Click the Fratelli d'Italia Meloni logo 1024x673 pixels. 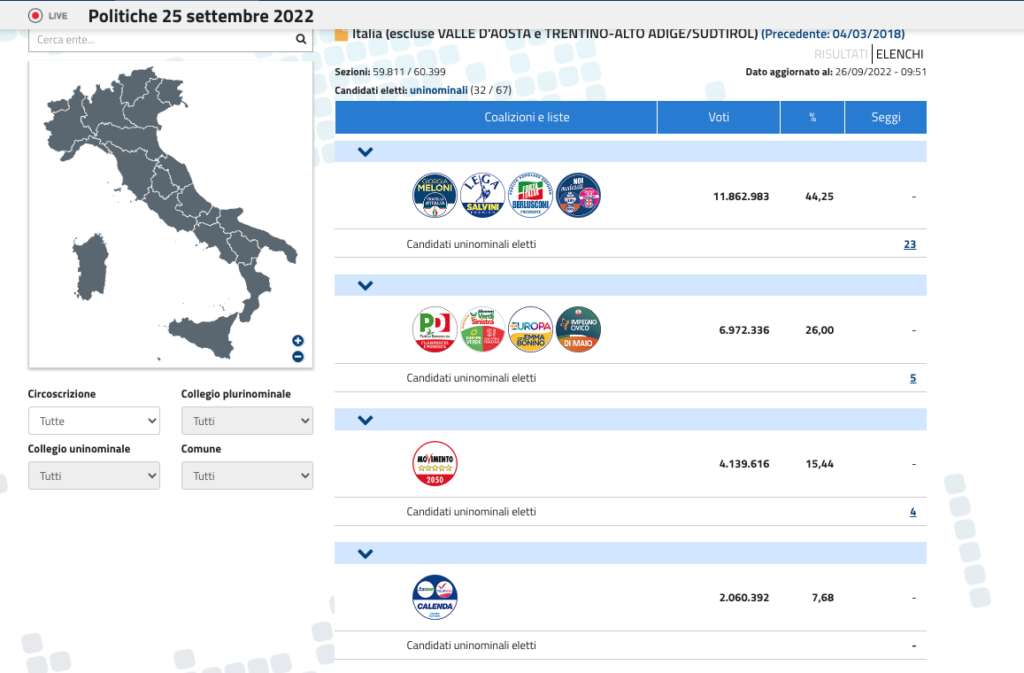[435, 195]
